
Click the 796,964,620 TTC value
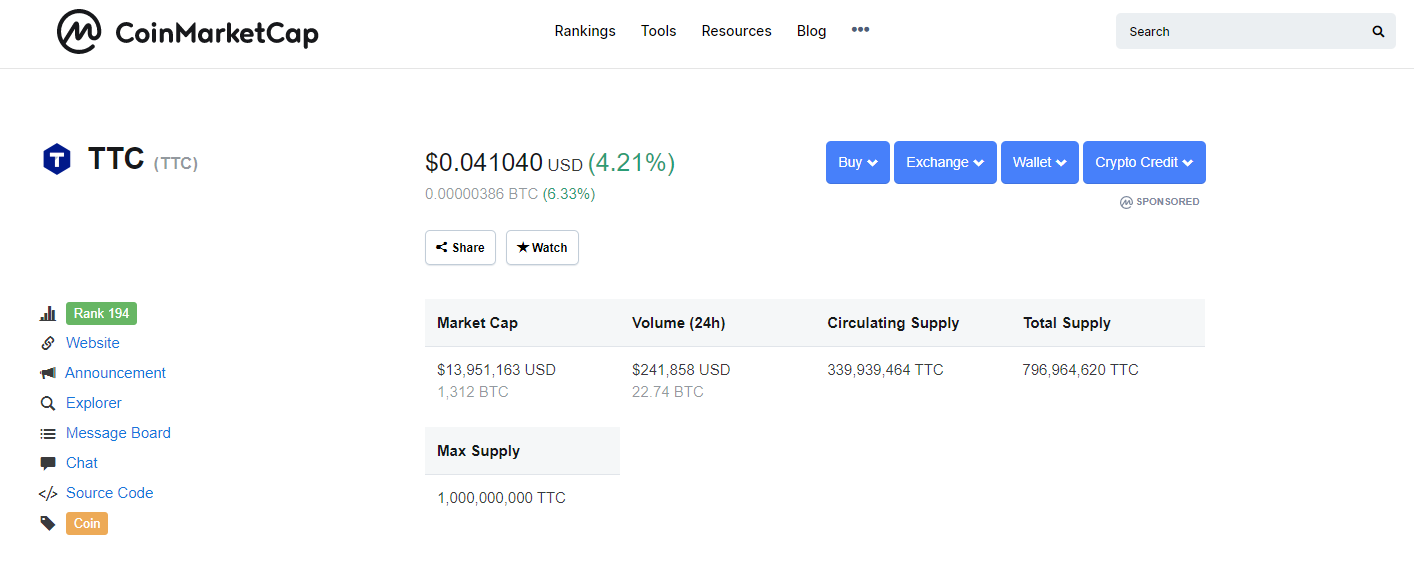[x=1080, y=370]
